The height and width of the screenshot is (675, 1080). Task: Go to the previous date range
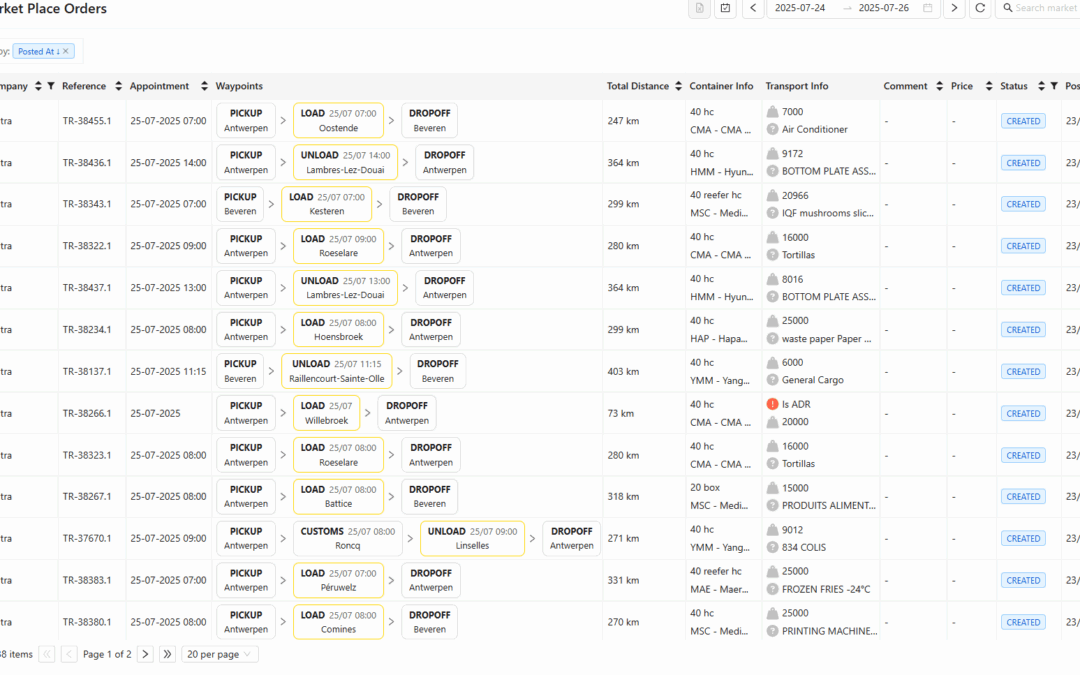pyautogui.click(x=753, y=8)
